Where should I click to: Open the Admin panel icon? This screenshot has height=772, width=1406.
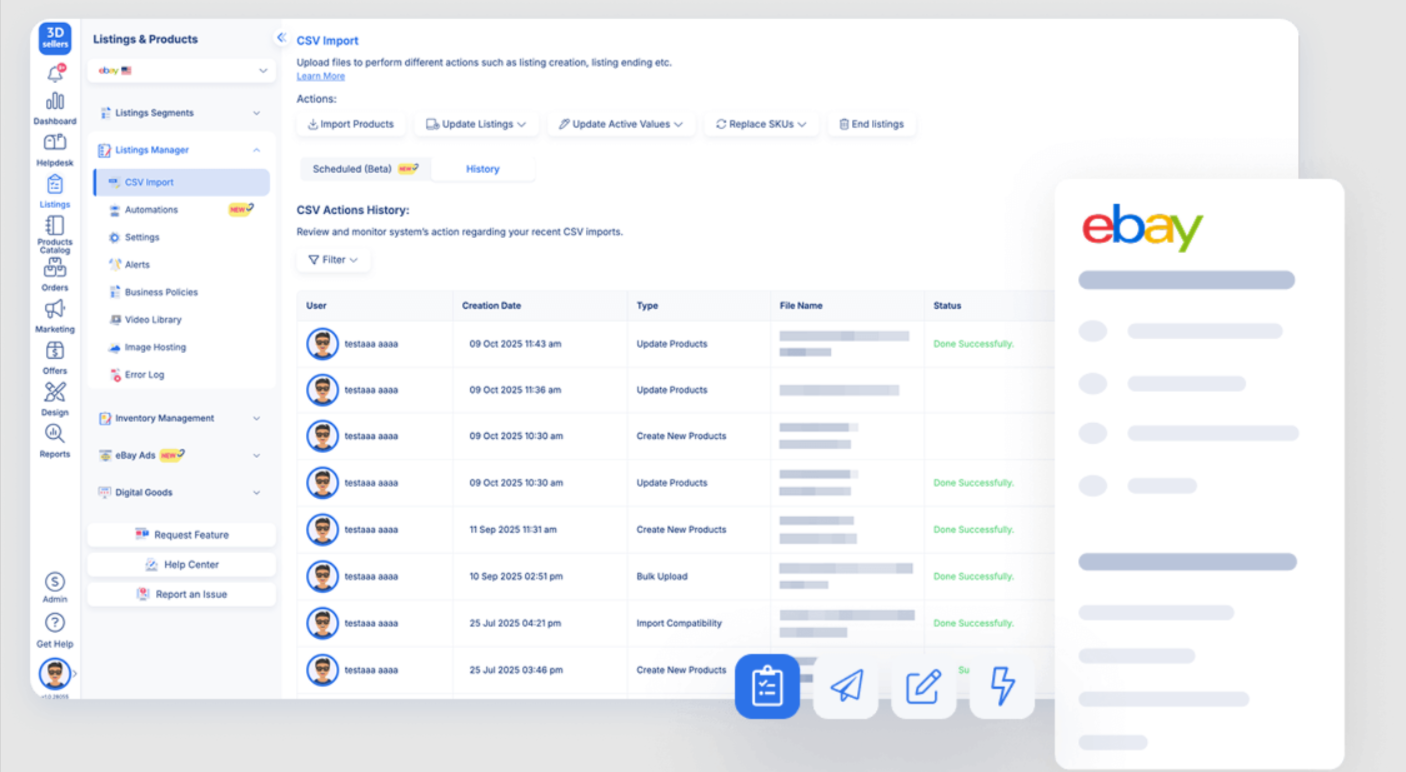55,580
